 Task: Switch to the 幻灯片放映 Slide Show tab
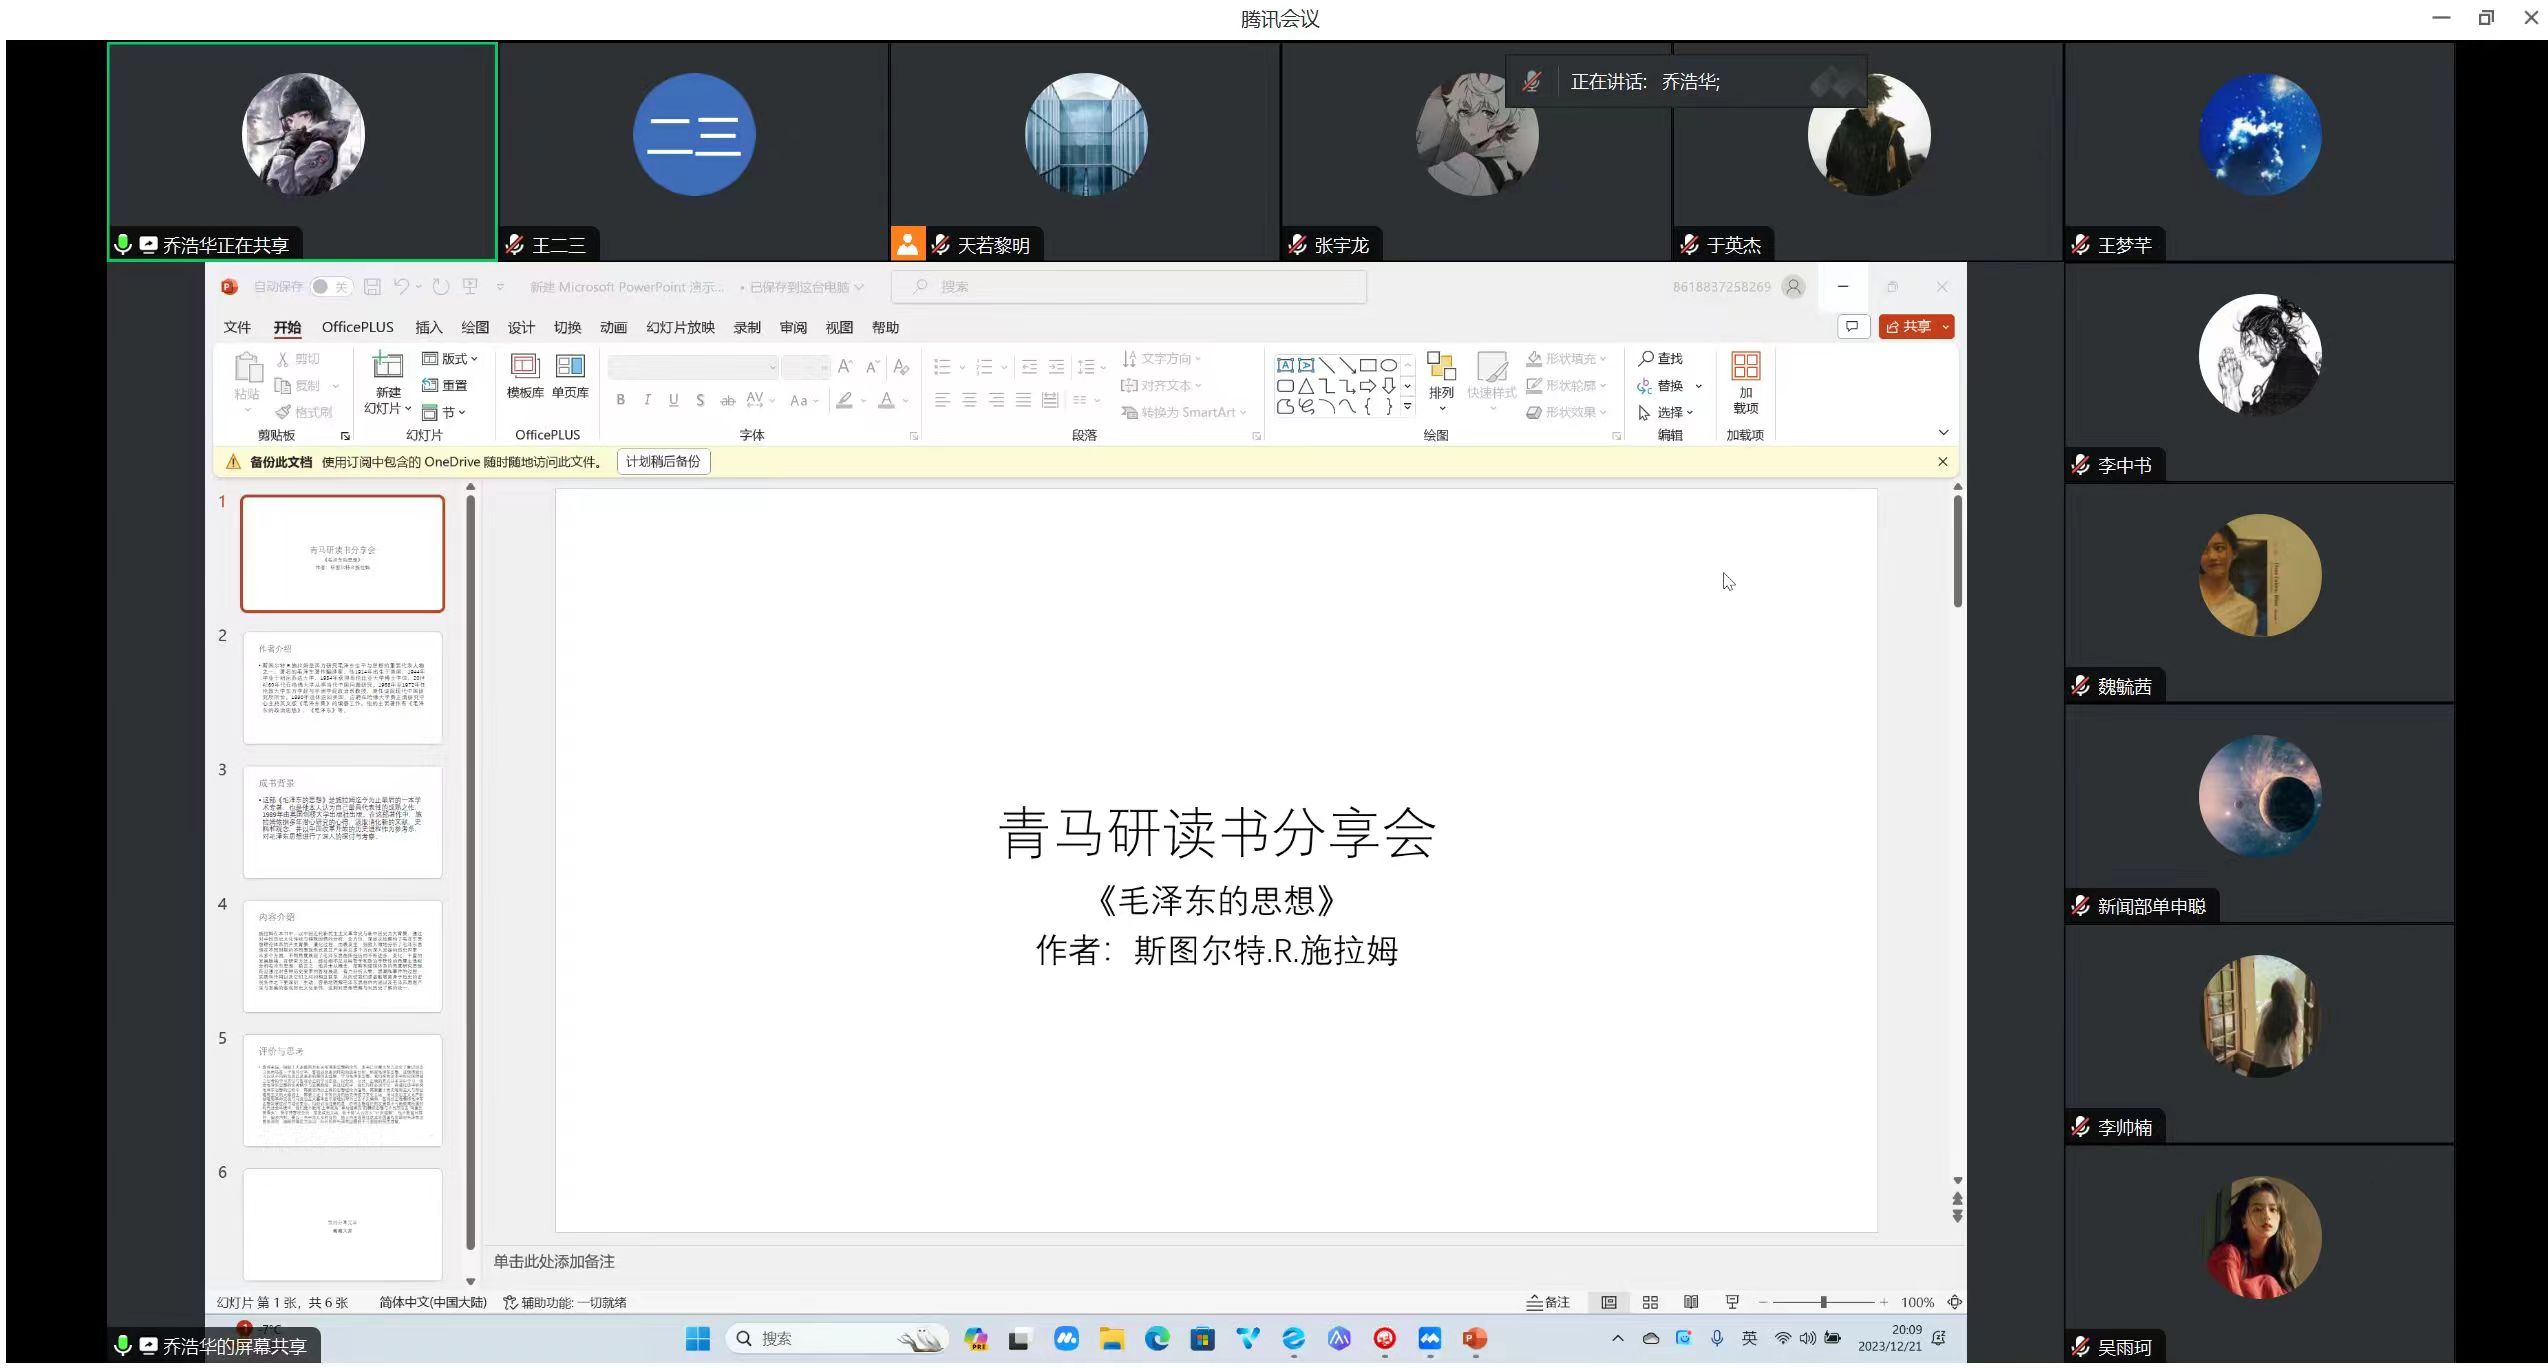680,327
